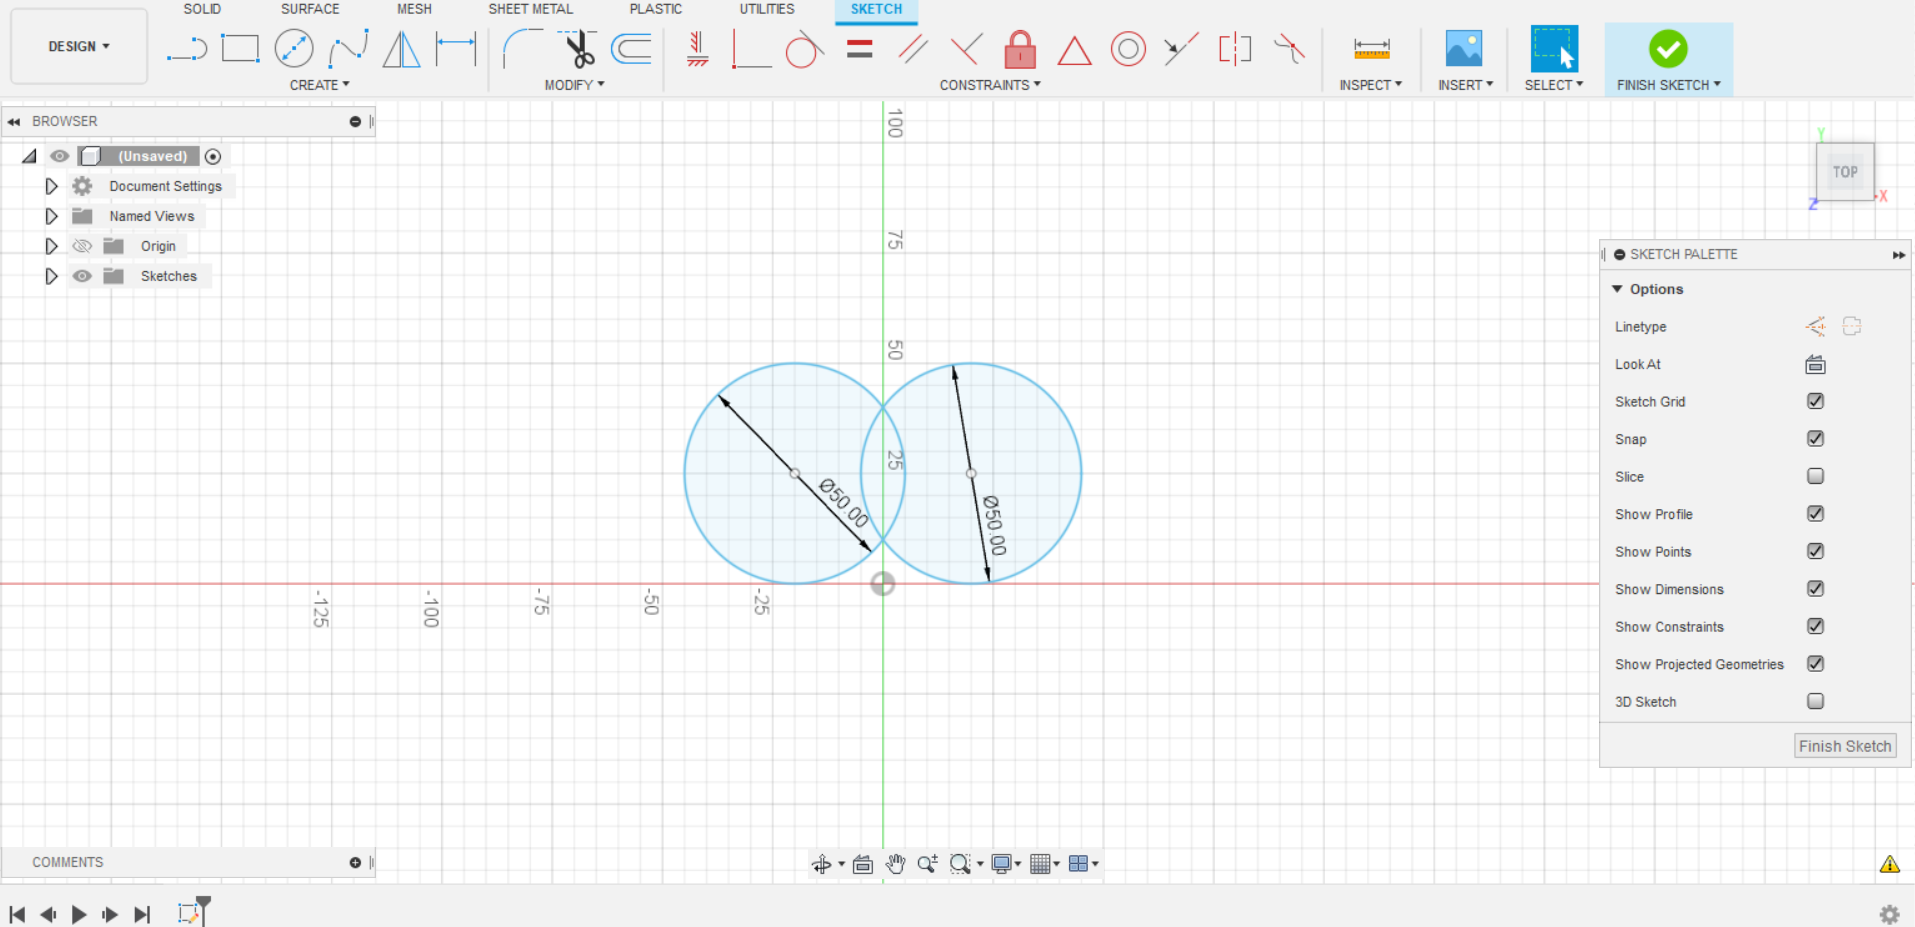Switch to the SHEET METAL tab
Viewport: 1915px width, 927px height.
tap(530, 9)
